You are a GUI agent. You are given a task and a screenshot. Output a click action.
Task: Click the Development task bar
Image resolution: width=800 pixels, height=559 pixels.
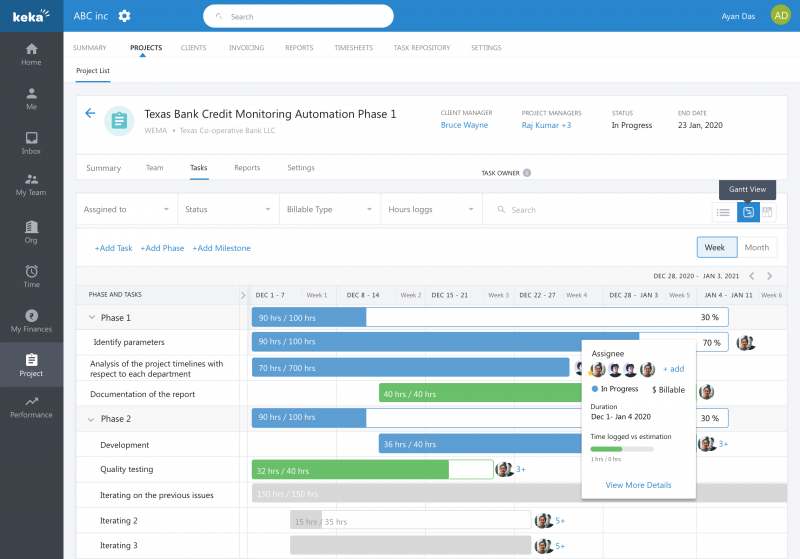click(x=480, y=444)
